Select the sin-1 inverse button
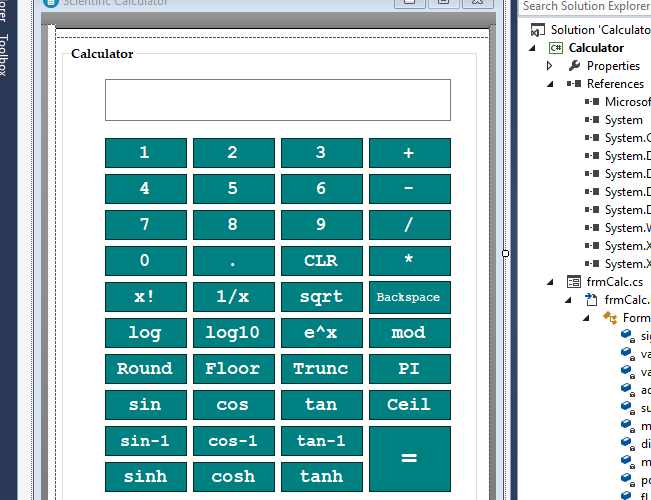 pos(146,441)
